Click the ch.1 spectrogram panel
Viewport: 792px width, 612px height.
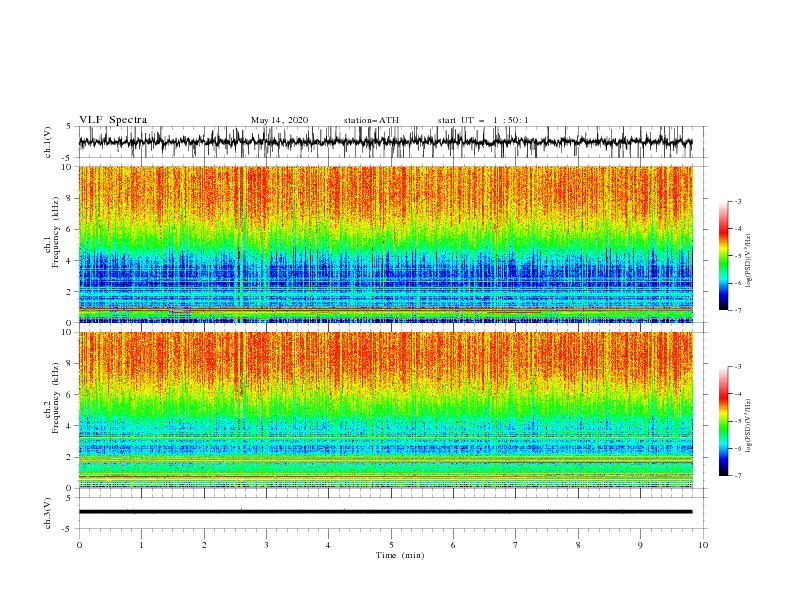(385, 244)
